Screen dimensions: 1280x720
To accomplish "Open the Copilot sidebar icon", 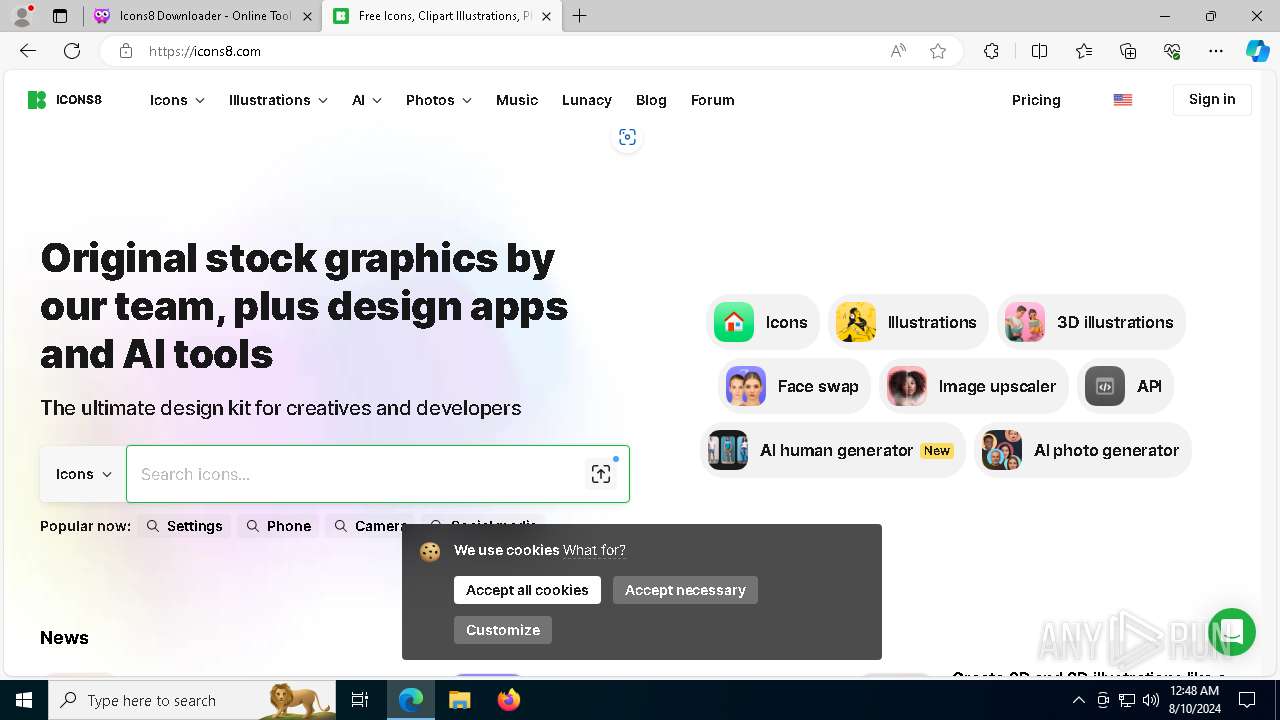I will (x=1257, y=51).
